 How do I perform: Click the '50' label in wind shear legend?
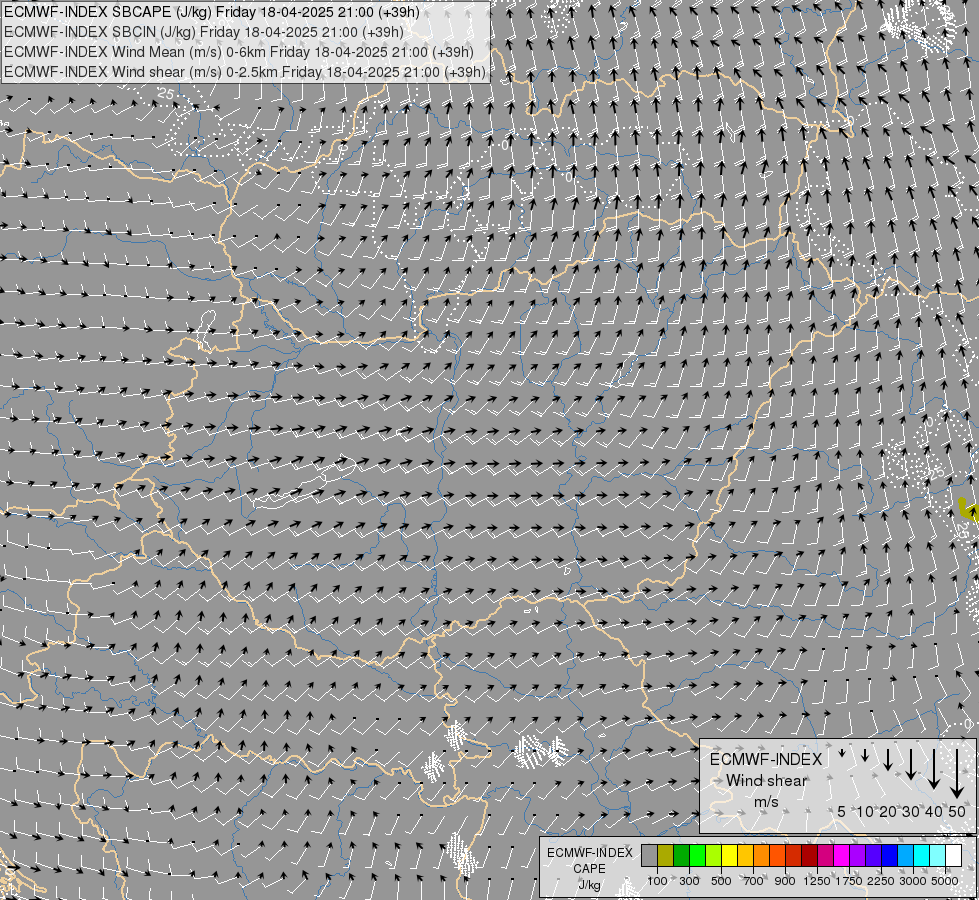[957, 811]
